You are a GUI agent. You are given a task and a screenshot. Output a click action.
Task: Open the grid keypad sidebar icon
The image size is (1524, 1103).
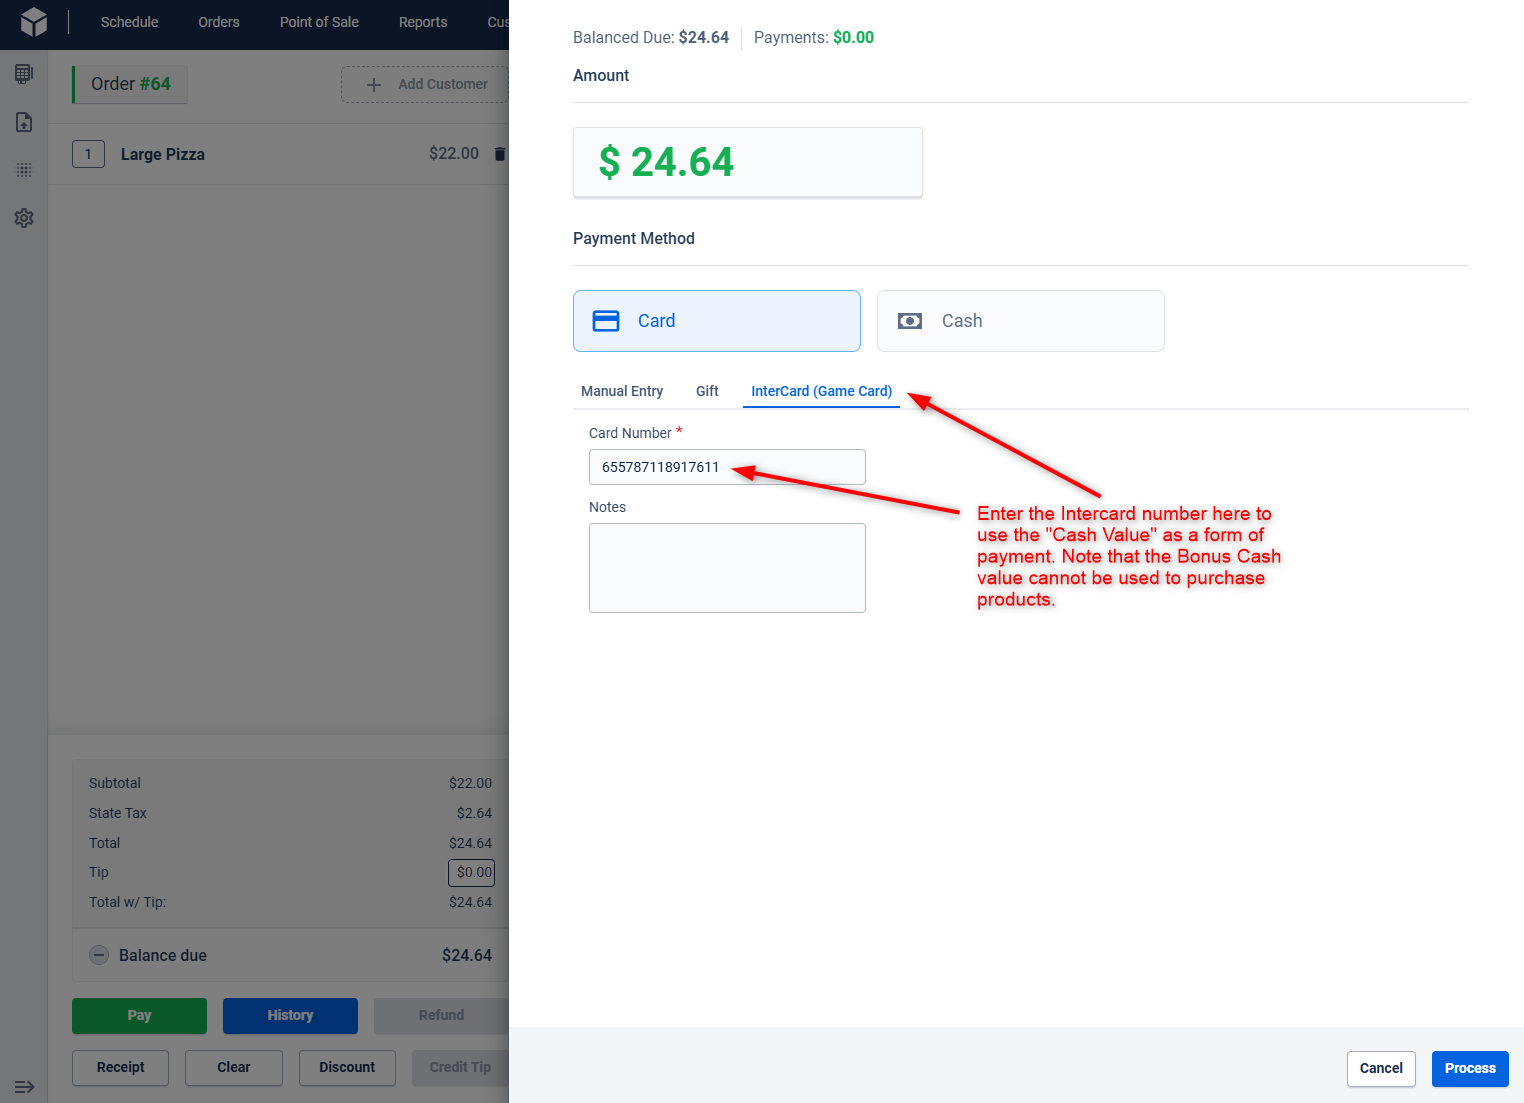point(24,170)
